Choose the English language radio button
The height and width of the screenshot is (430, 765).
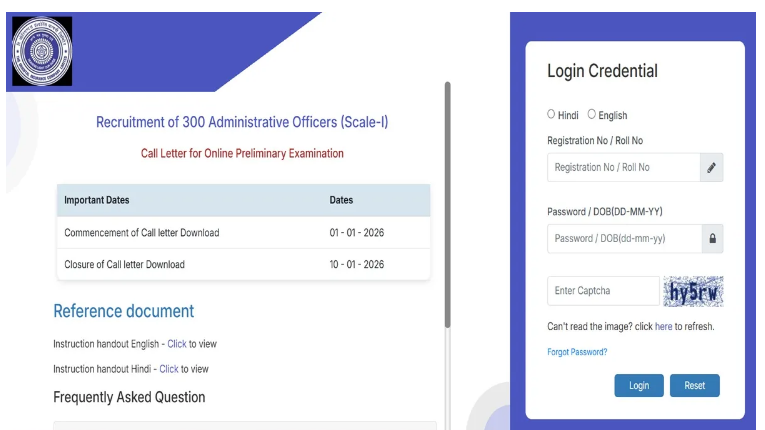[592, 115]
